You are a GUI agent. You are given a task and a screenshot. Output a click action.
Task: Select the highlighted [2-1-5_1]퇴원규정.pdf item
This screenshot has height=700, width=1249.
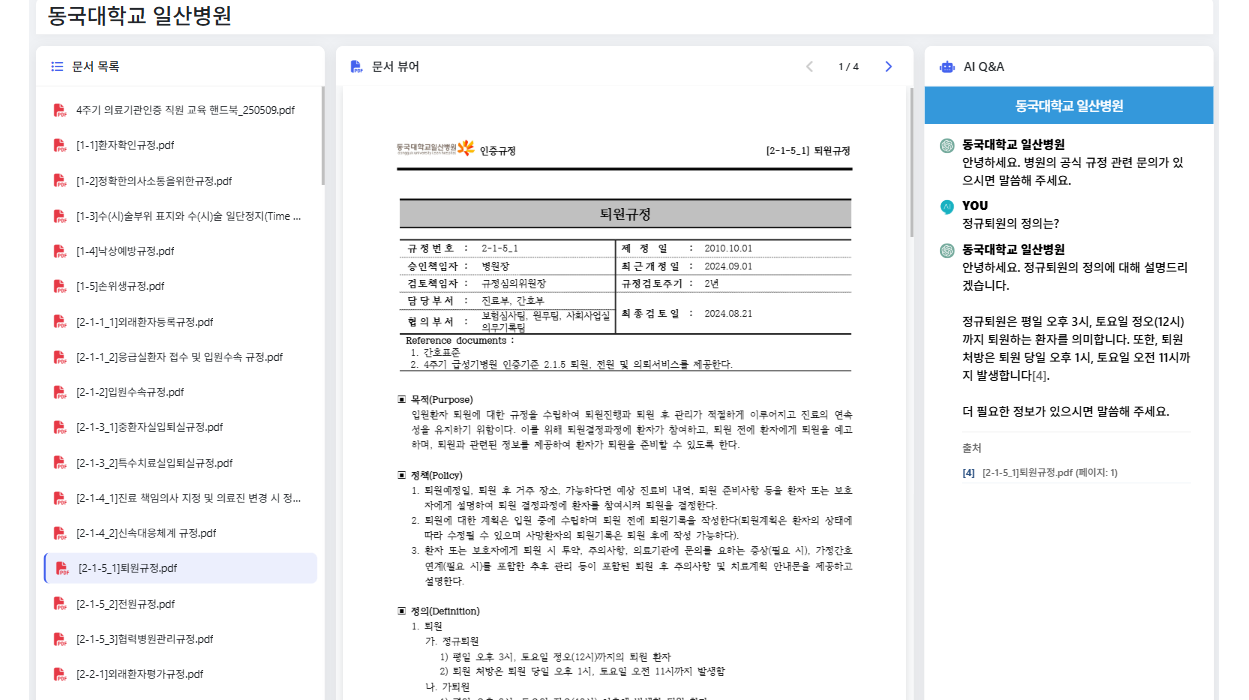181,568
